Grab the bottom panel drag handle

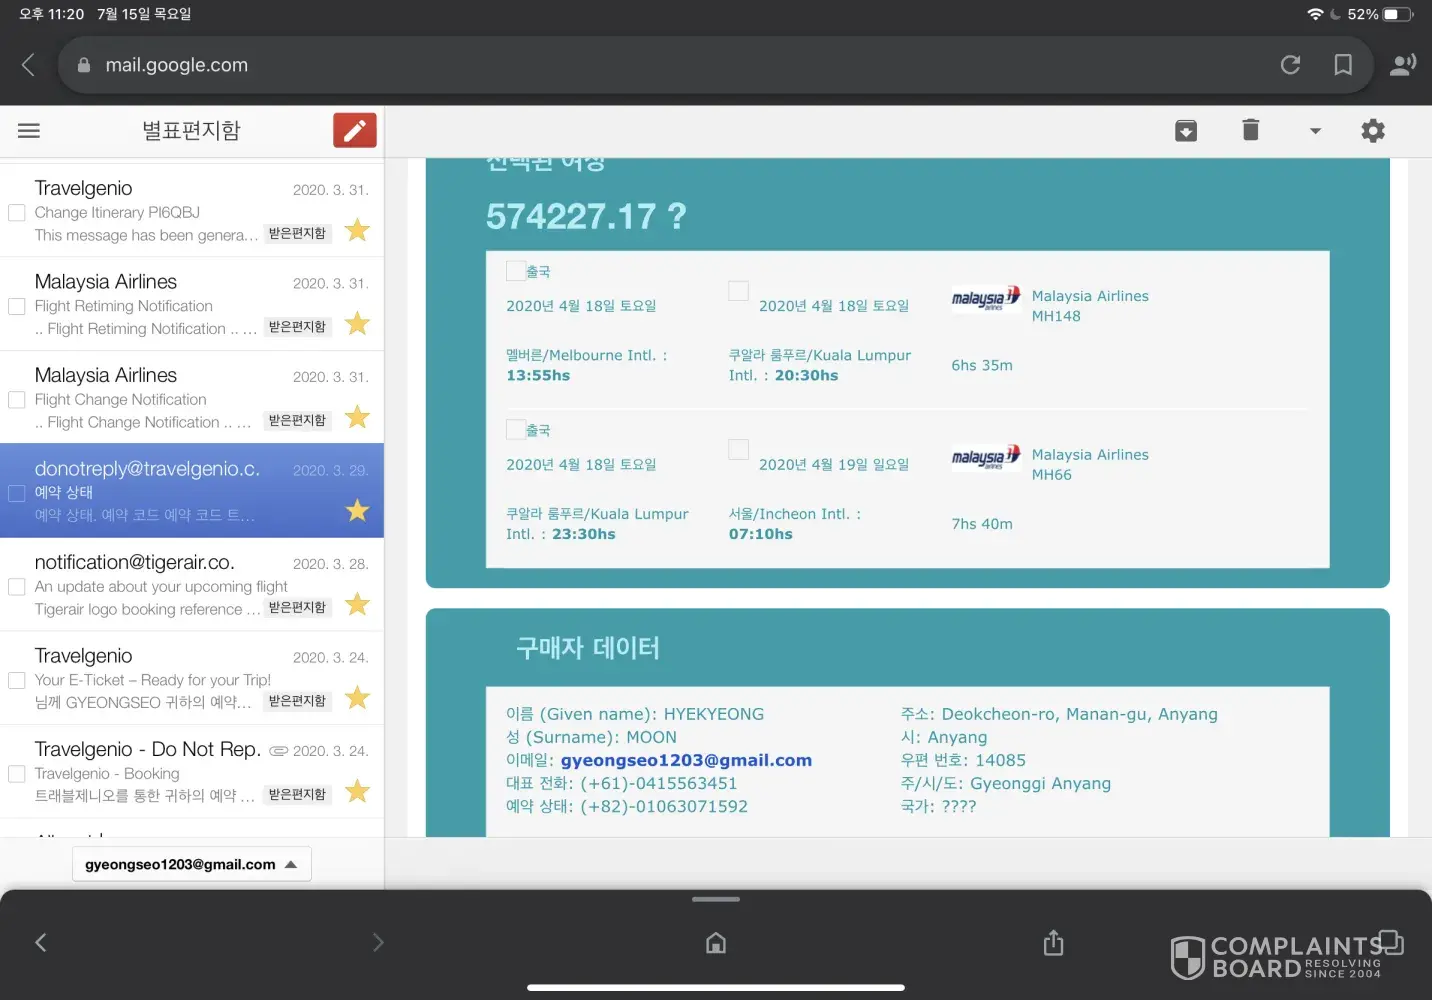(x=716, y=899)
